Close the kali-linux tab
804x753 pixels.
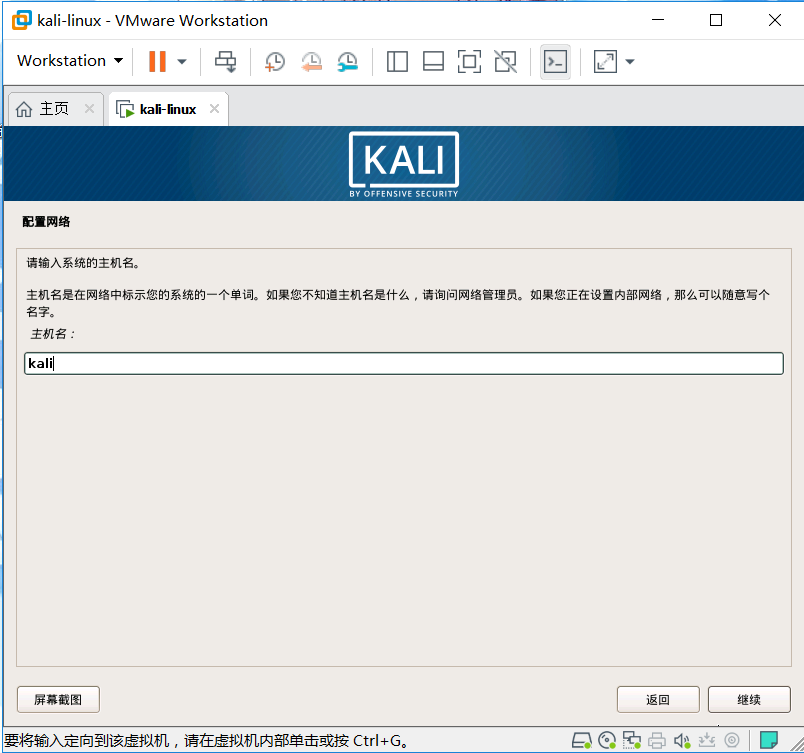pos(214,108)
